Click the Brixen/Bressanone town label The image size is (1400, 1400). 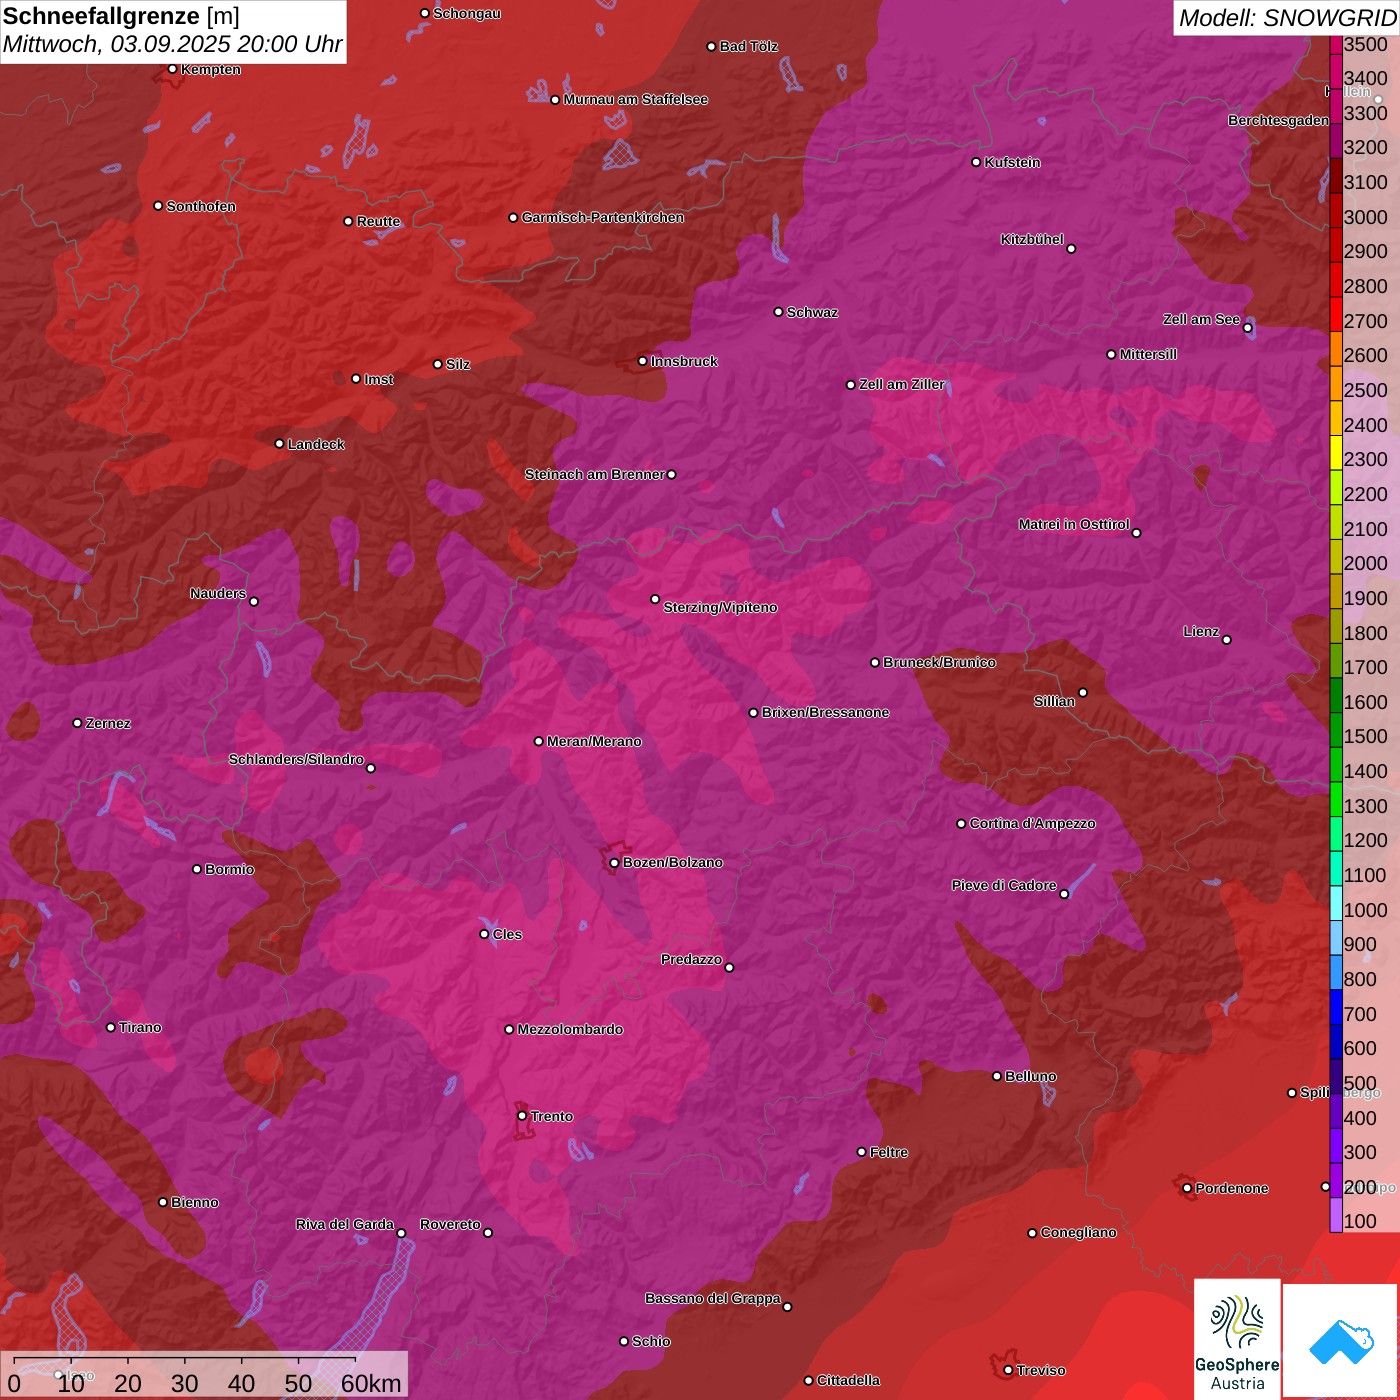pos(825,712)
